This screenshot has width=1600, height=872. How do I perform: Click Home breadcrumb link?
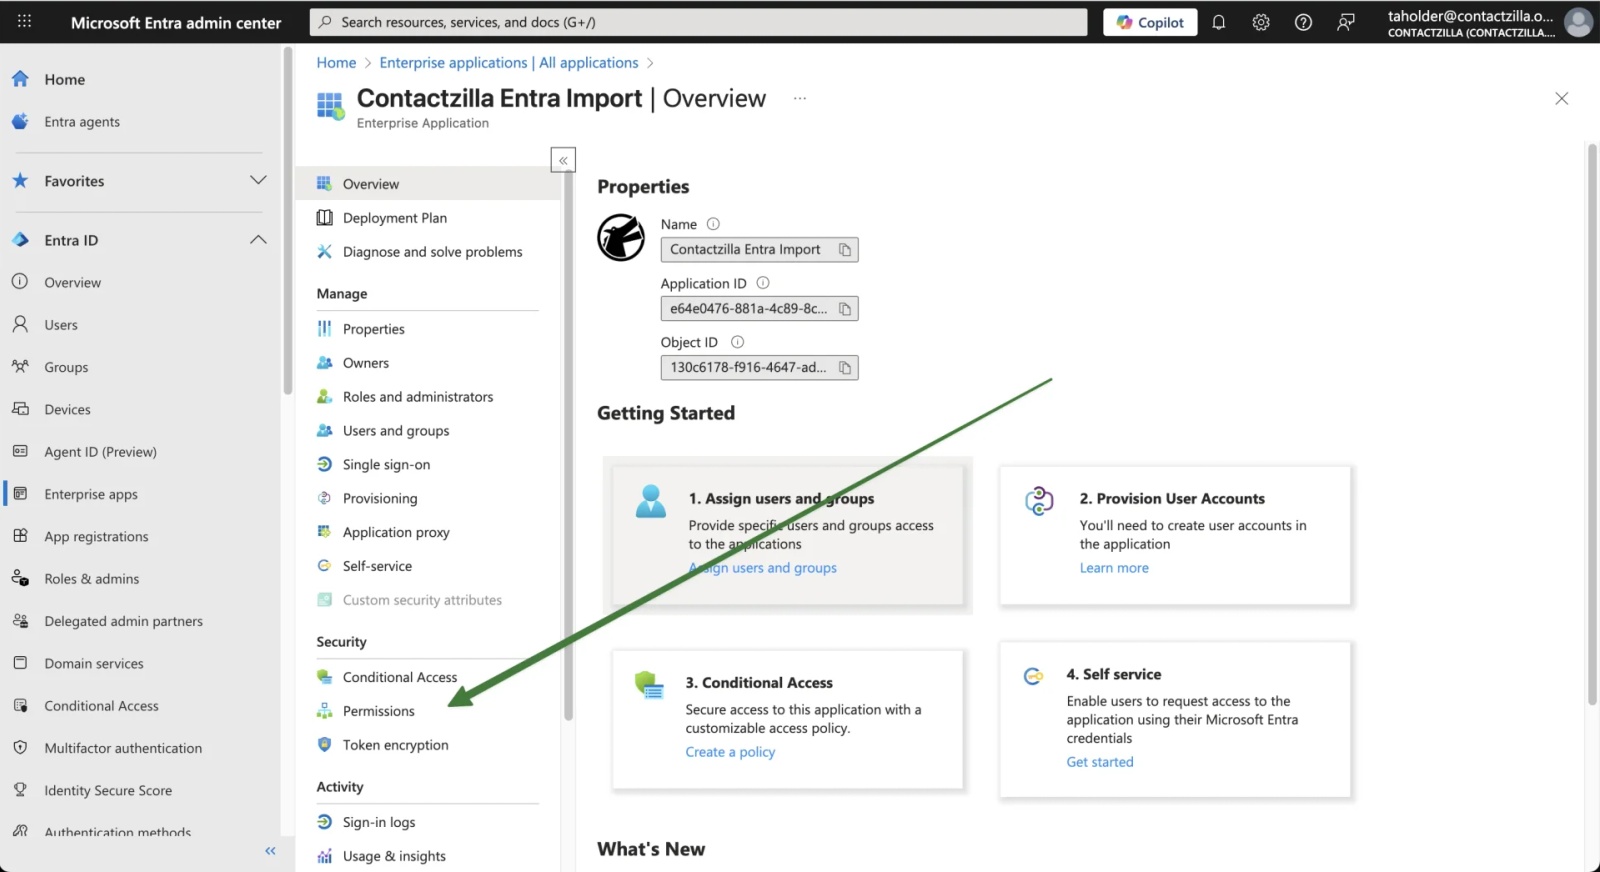click(336, 62)
